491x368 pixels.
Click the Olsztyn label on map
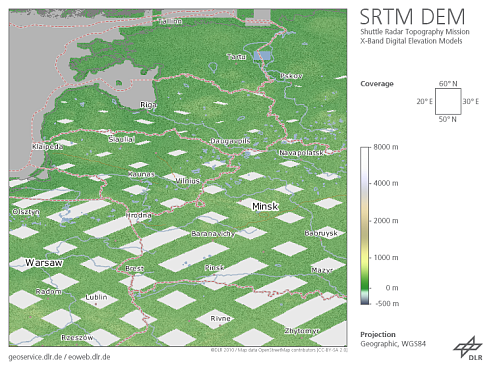tap(26, 212)
